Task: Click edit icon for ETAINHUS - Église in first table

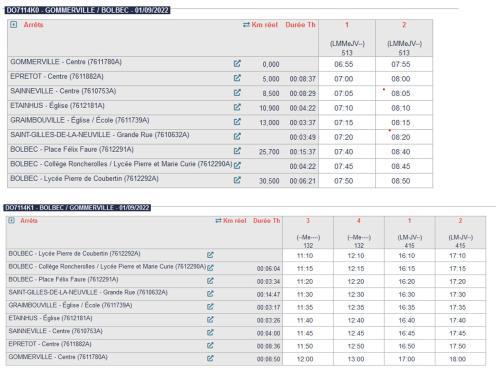Action: click(237, 107)
